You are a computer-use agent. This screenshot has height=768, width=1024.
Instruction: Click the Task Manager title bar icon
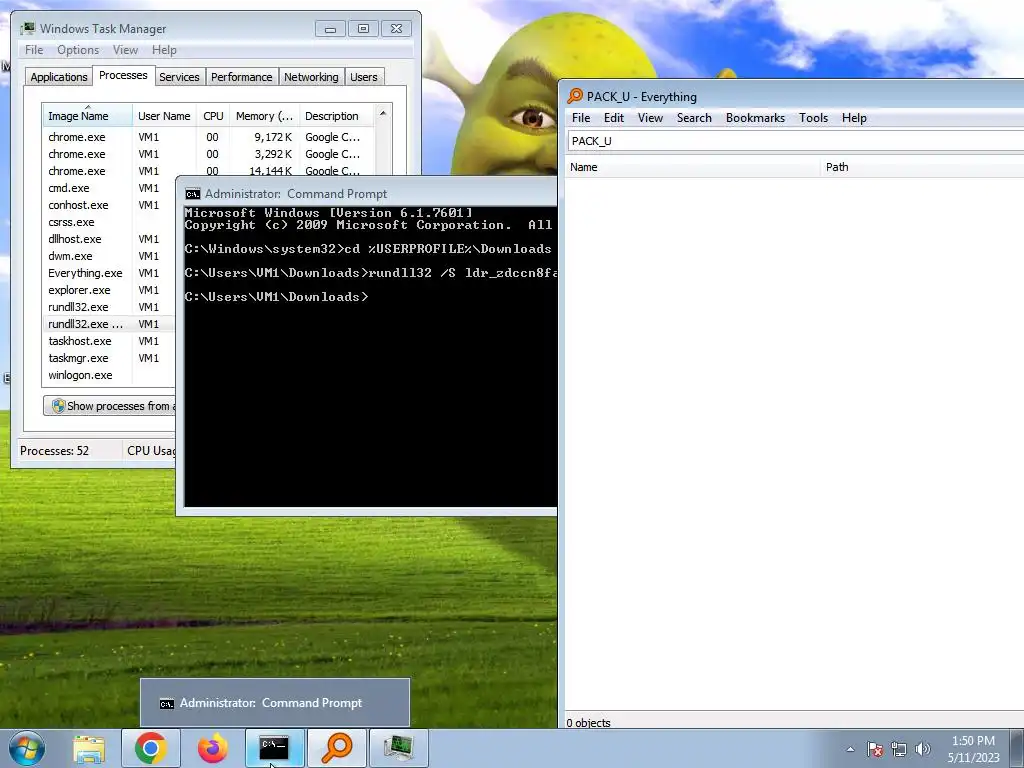tap(27, 29)
